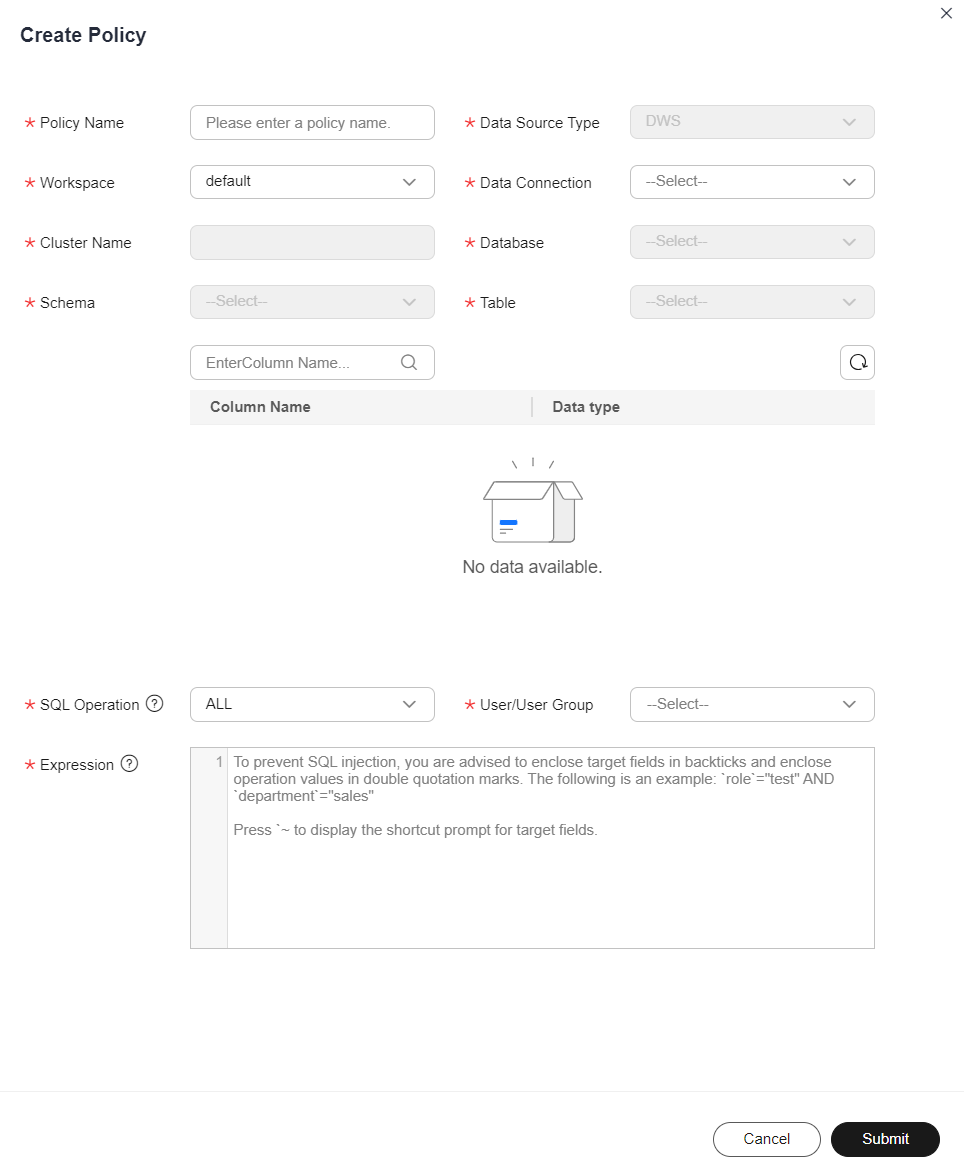The image size is (964, 1173).
Task: Cancel policy creation
Action: click(x=767, y=1139)
